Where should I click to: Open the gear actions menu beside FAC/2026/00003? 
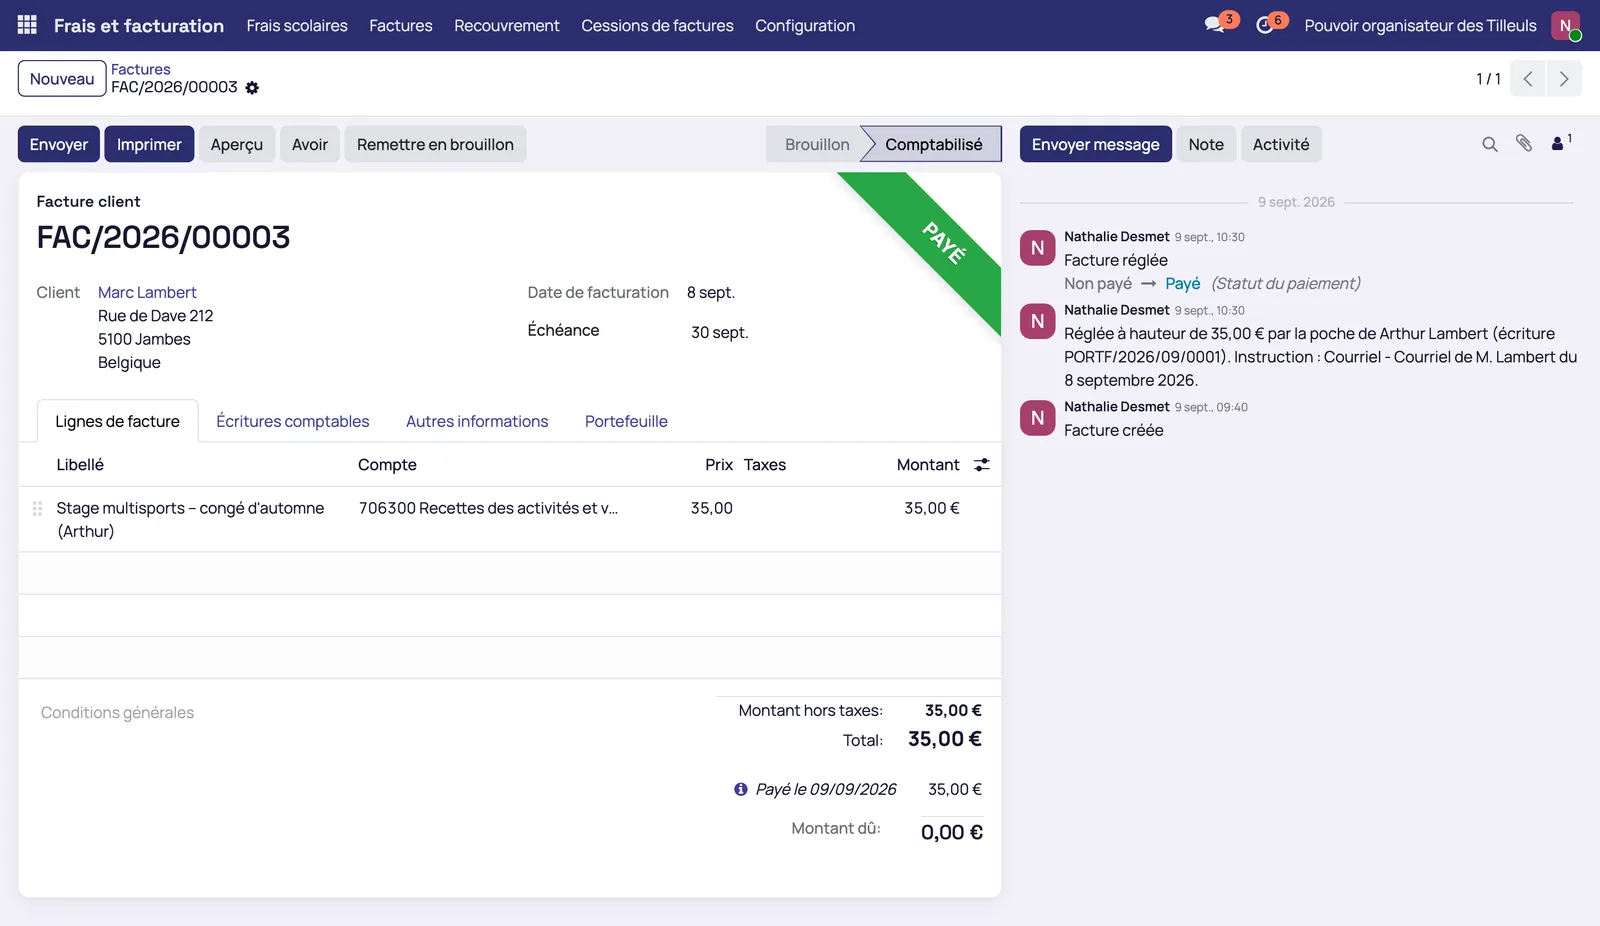pos(252,88)
